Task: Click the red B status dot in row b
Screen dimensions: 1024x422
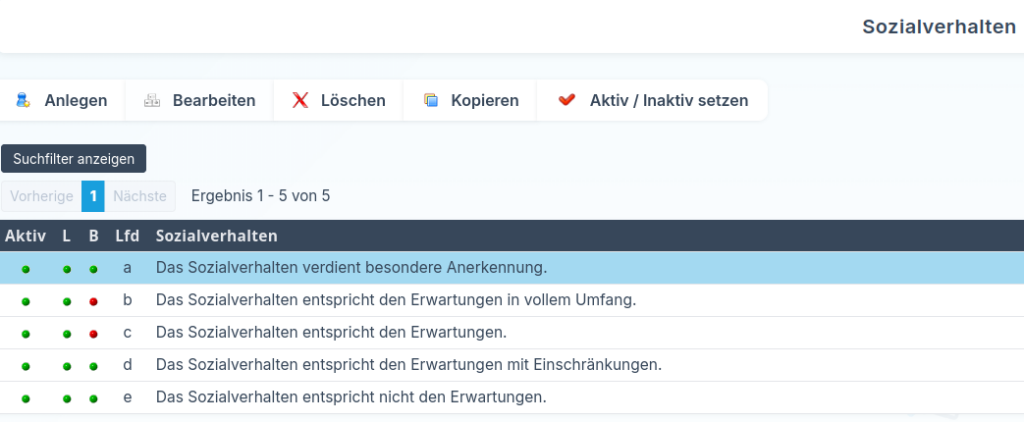Action: click(x=93, y=301)
